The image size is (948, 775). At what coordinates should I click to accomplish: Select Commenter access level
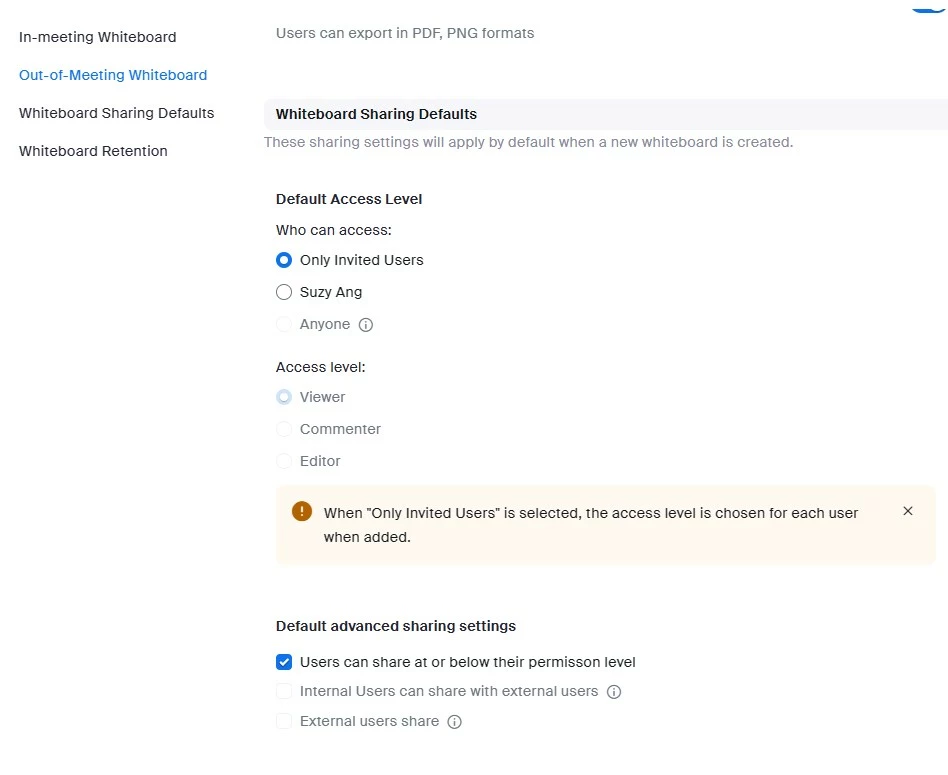point(284,429)
